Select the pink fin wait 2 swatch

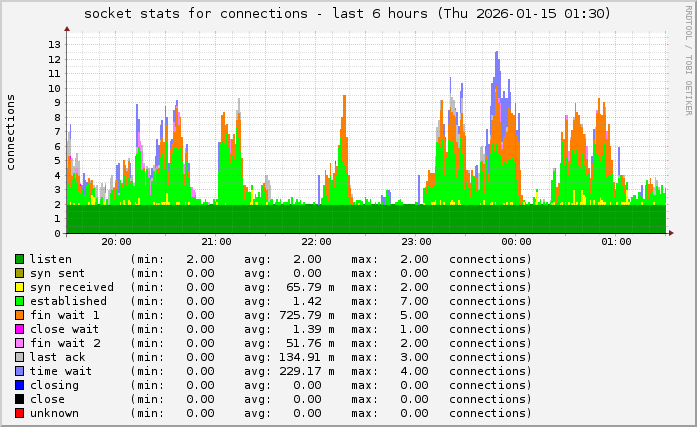click(19, 343)
